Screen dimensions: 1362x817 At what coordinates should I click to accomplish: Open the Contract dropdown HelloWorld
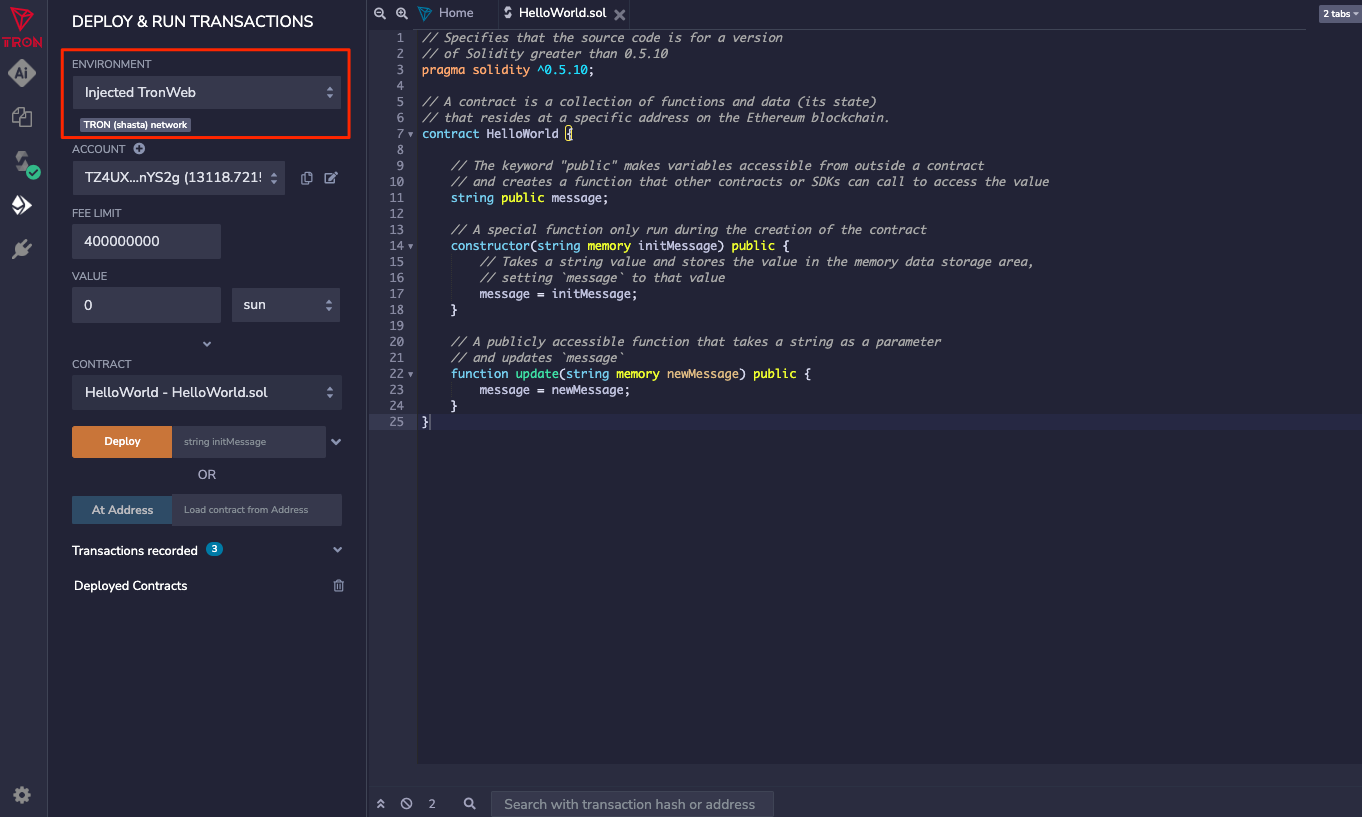point(207,393)
